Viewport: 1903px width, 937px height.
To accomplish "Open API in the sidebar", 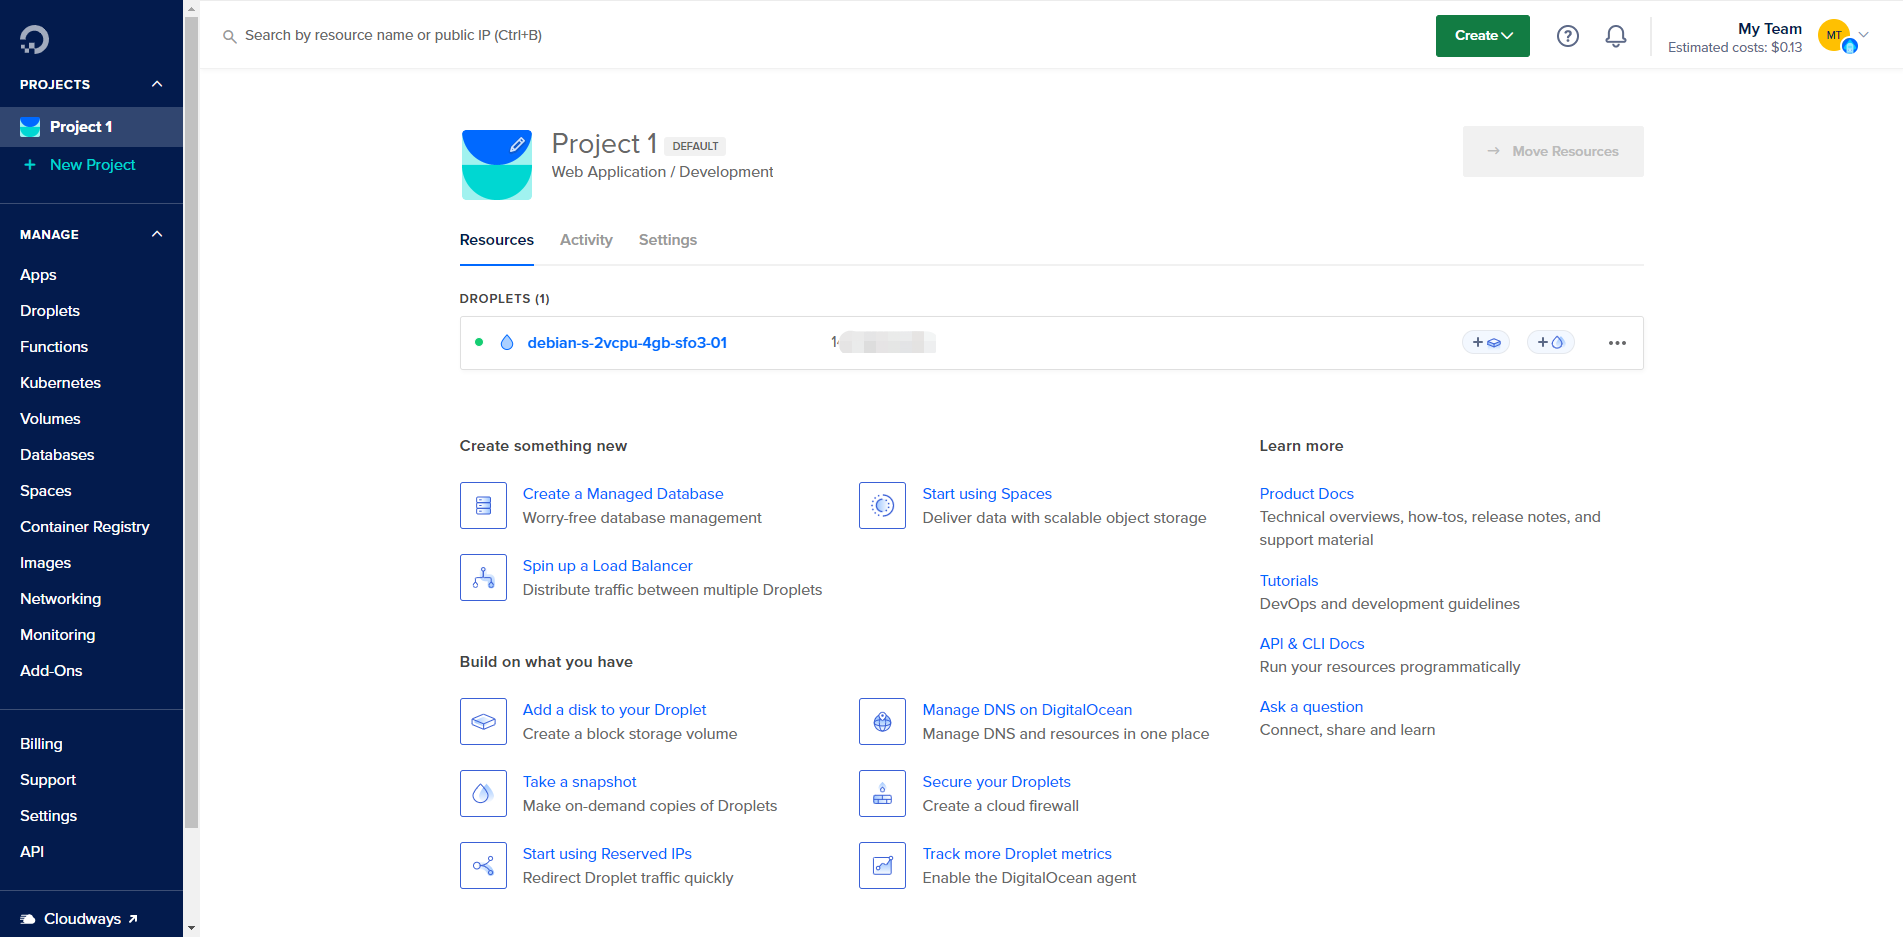I will point(32,852).
